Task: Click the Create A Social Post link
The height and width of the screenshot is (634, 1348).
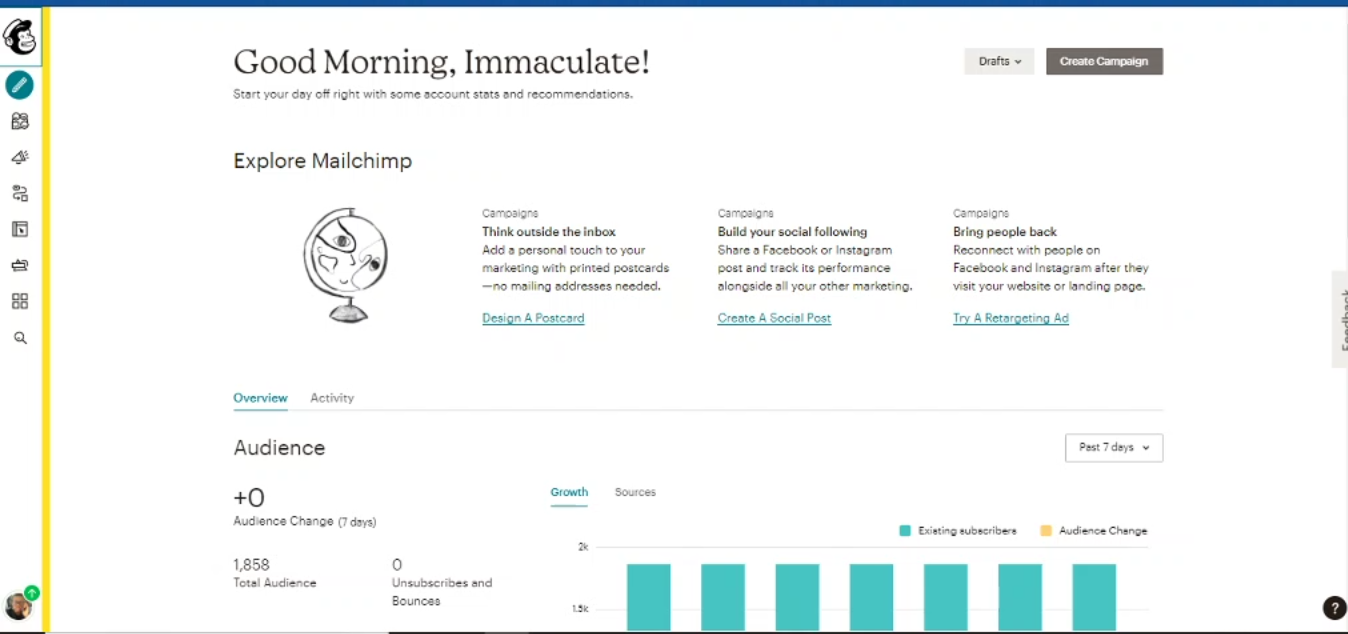Action: tap(774, 318)
